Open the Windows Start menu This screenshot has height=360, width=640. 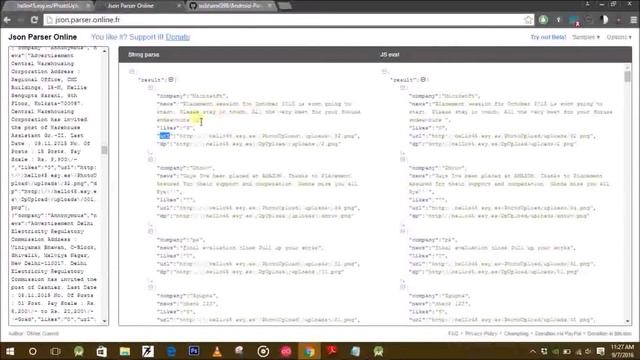point(10,351)
